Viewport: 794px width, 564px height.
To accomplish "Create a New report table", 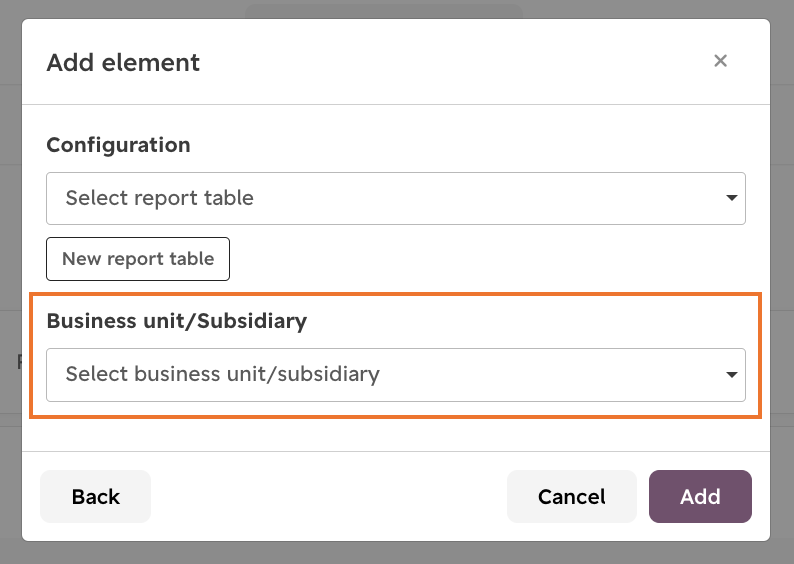I will 138,259.
